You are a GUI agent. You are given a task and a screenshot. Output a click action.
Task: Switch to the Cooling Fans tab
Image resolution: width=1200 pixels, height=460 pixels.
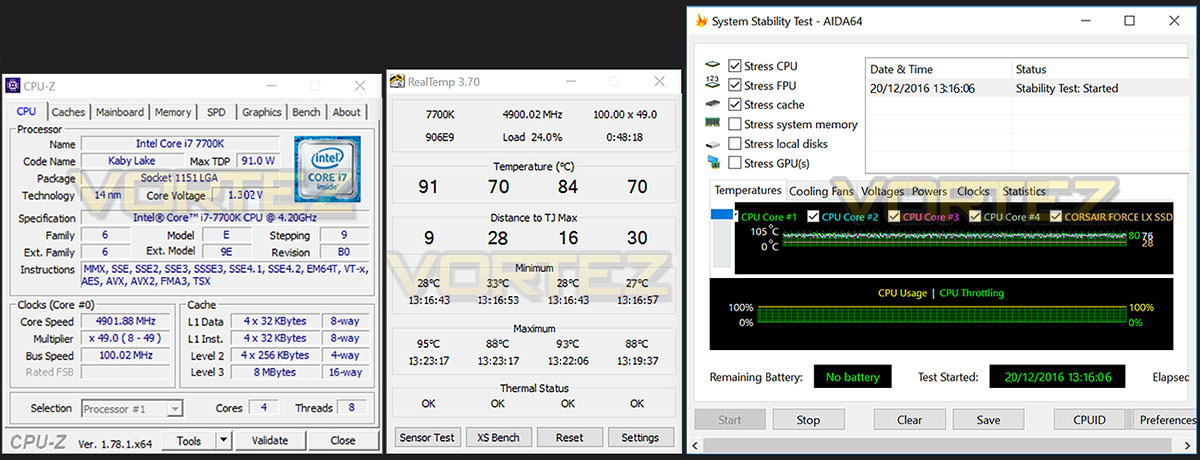822,191
